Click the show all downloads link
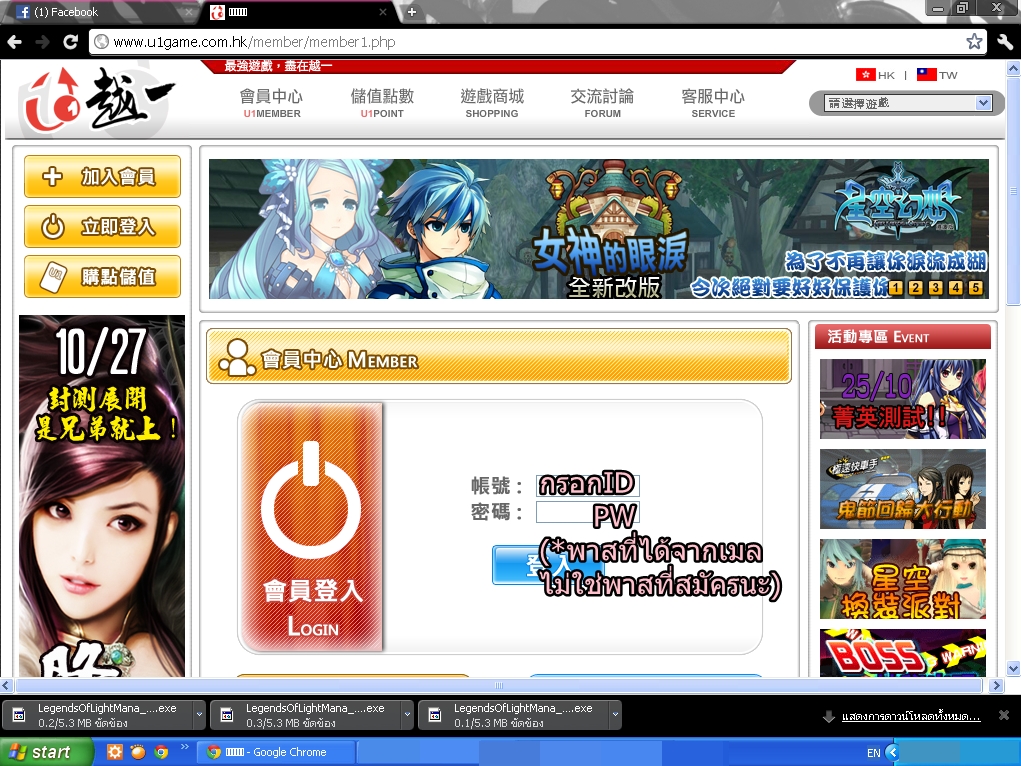The height and width of the screenshot is (766, 1021). [911, 716]
